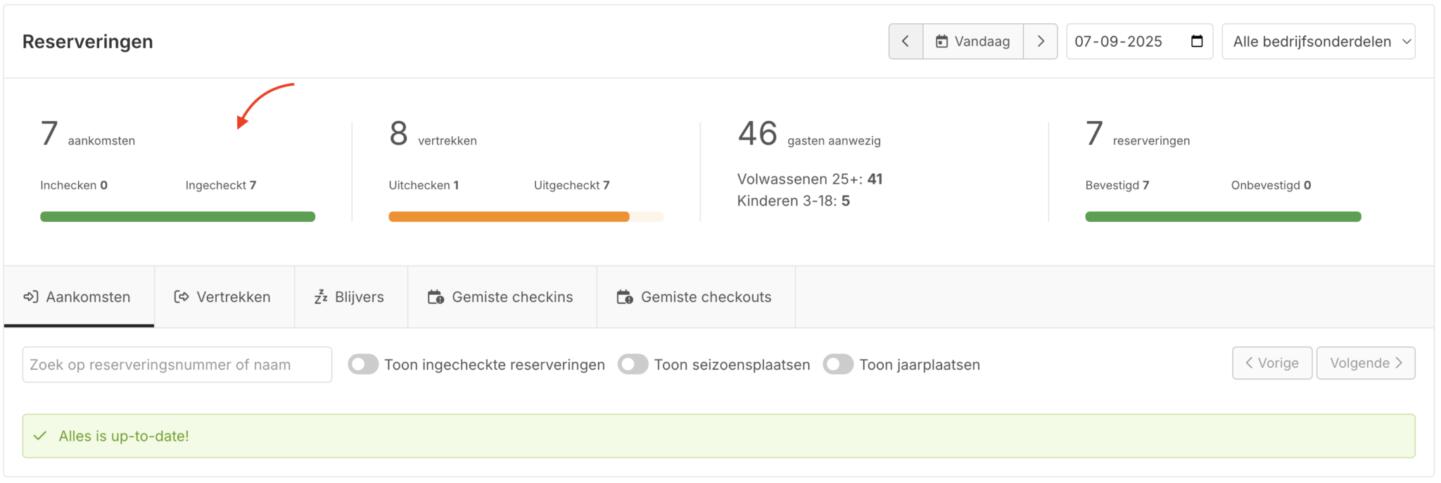Focus the reserveringsnummer of naam search field
This screenshot has height=483, width=1441.
pos(177,365)
